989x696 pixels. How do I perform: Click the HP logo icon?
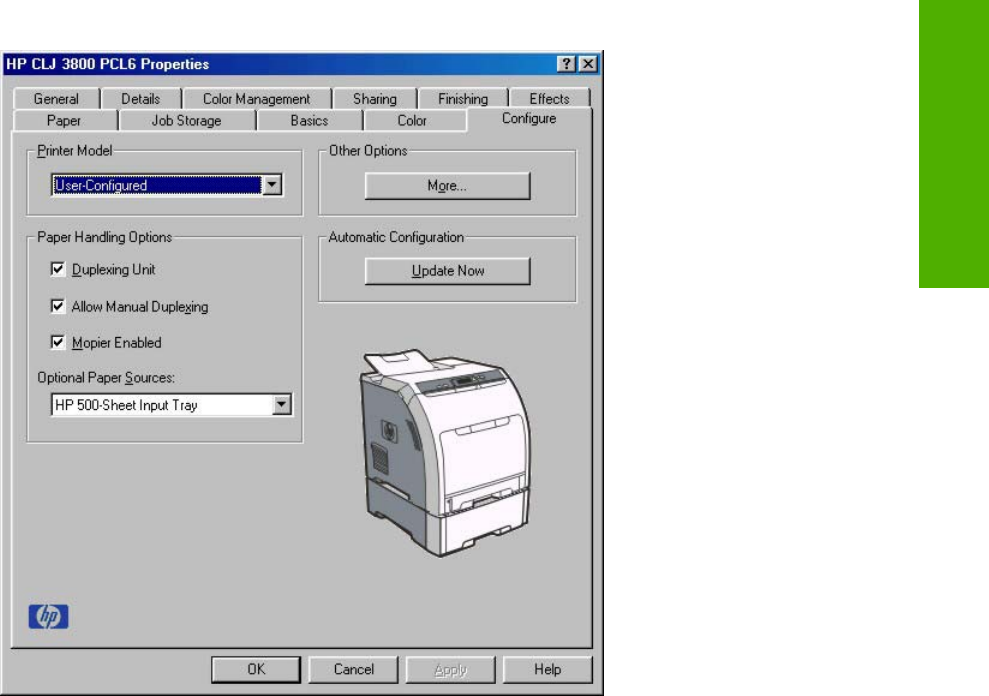49,616
